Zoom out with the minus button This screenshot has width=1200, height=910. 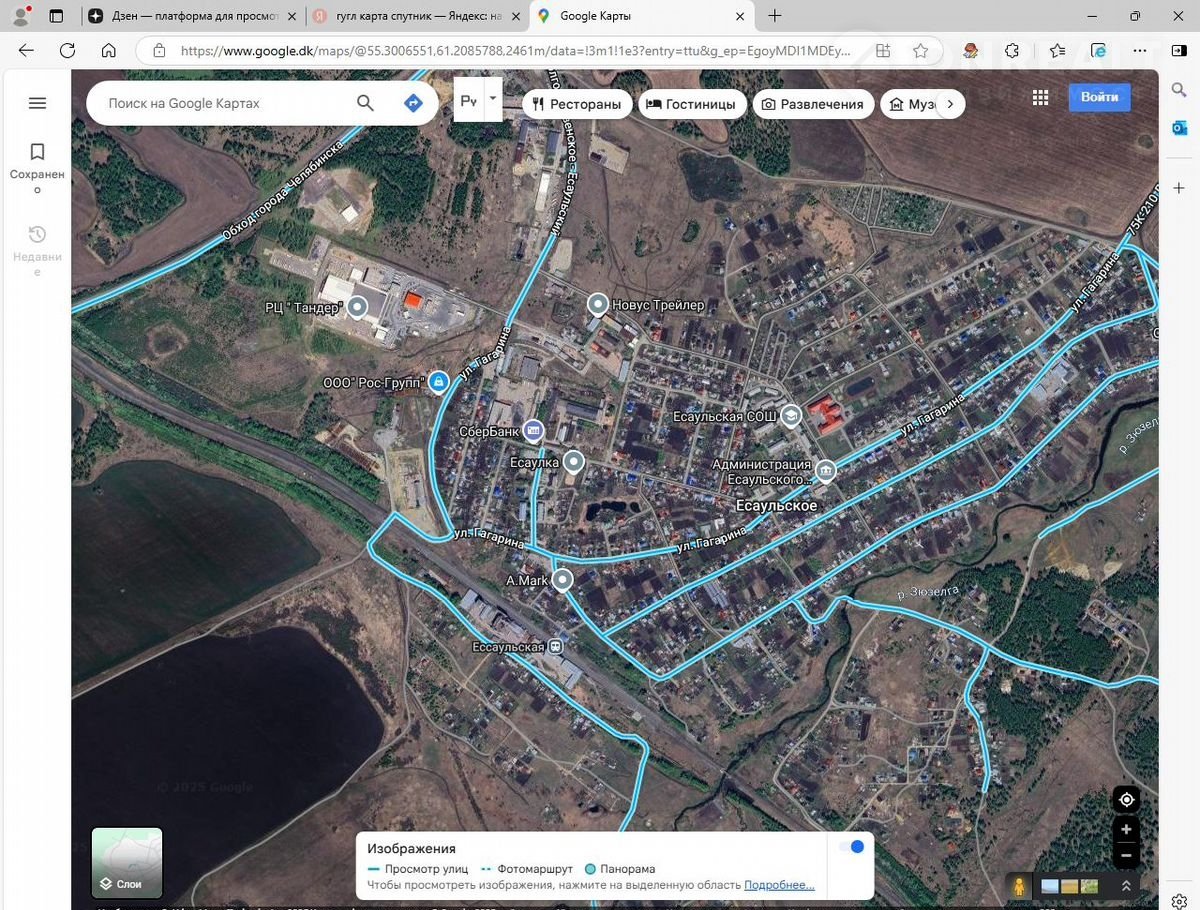coord(1126,855)
